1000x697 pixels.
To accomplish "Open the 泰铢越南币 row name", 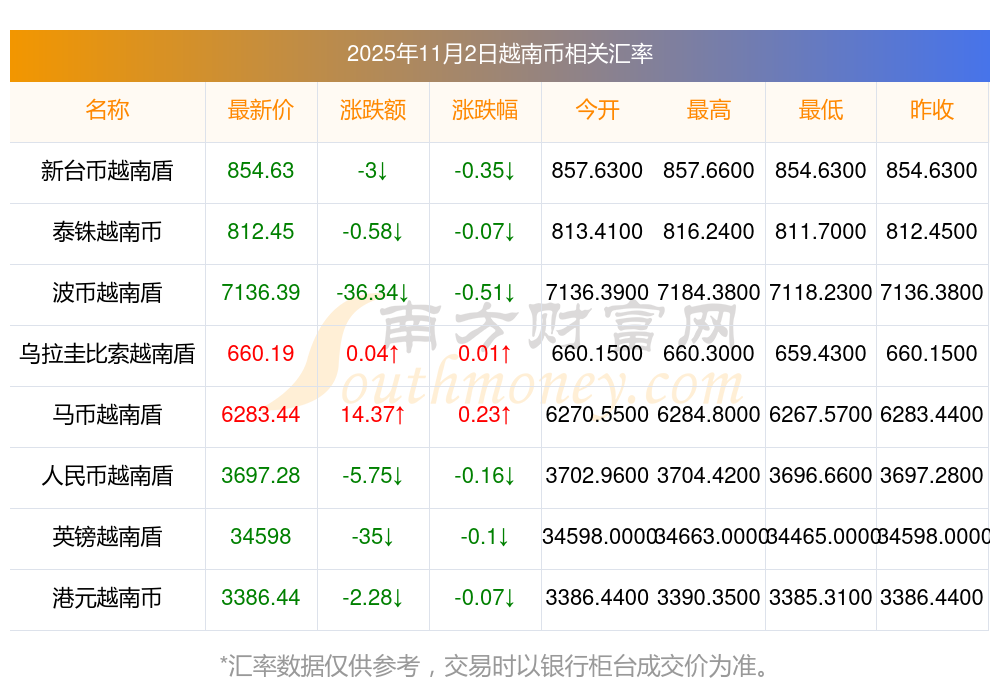I will pyautogui.click(x=107, y=232).
